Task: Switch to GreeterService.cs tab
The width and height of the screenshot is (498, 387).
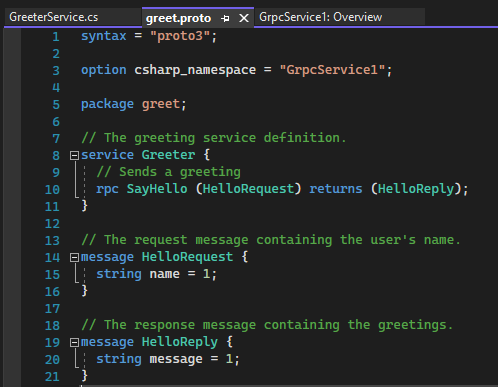Action: (x=54, y=17)
